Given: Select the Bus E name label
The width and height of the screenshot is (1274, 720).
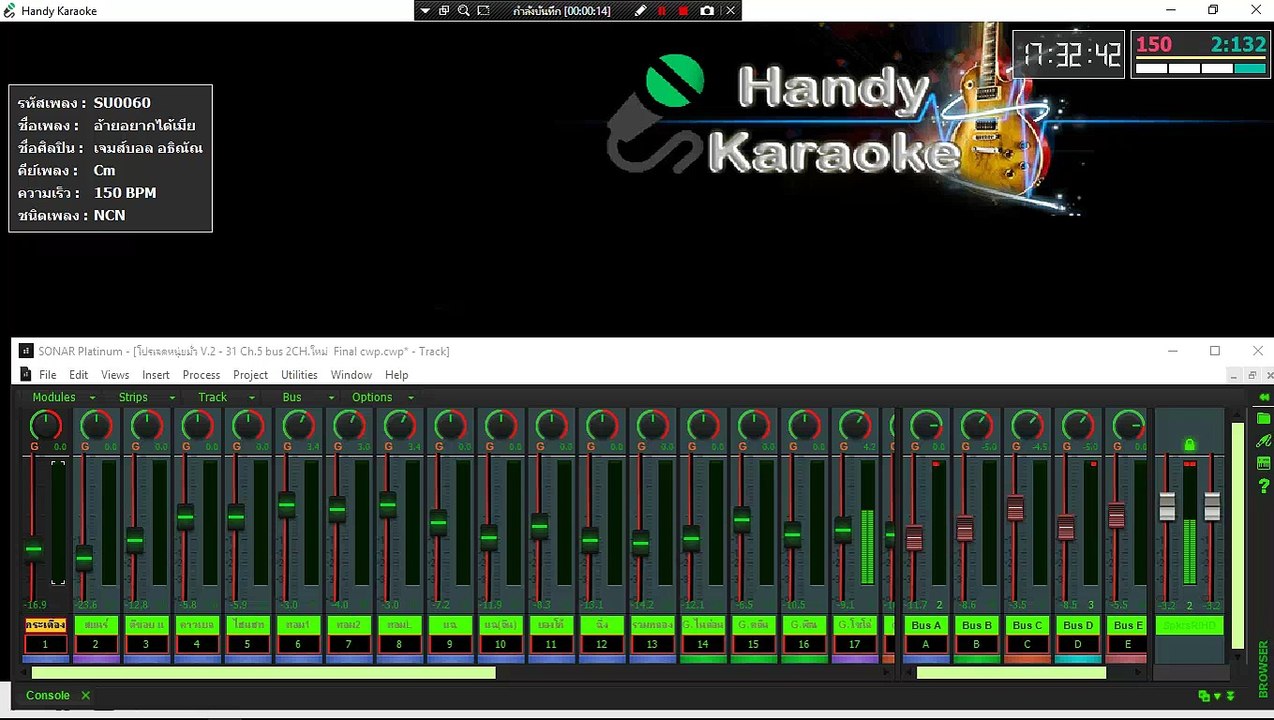Looking at the screenshot, I should (x=1128, y=625).
